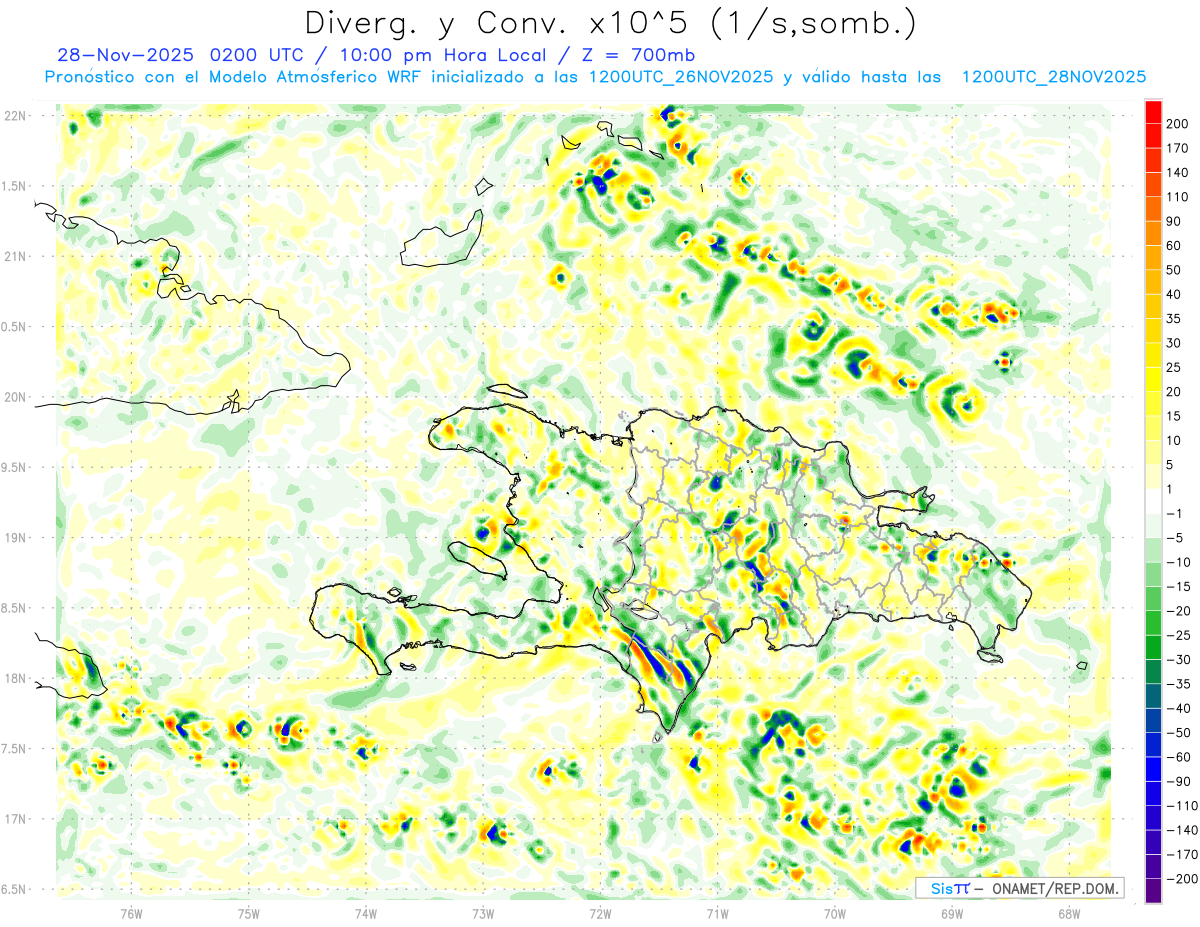
Task: Select the '-60' scale value
Action: click(1181, 757)
